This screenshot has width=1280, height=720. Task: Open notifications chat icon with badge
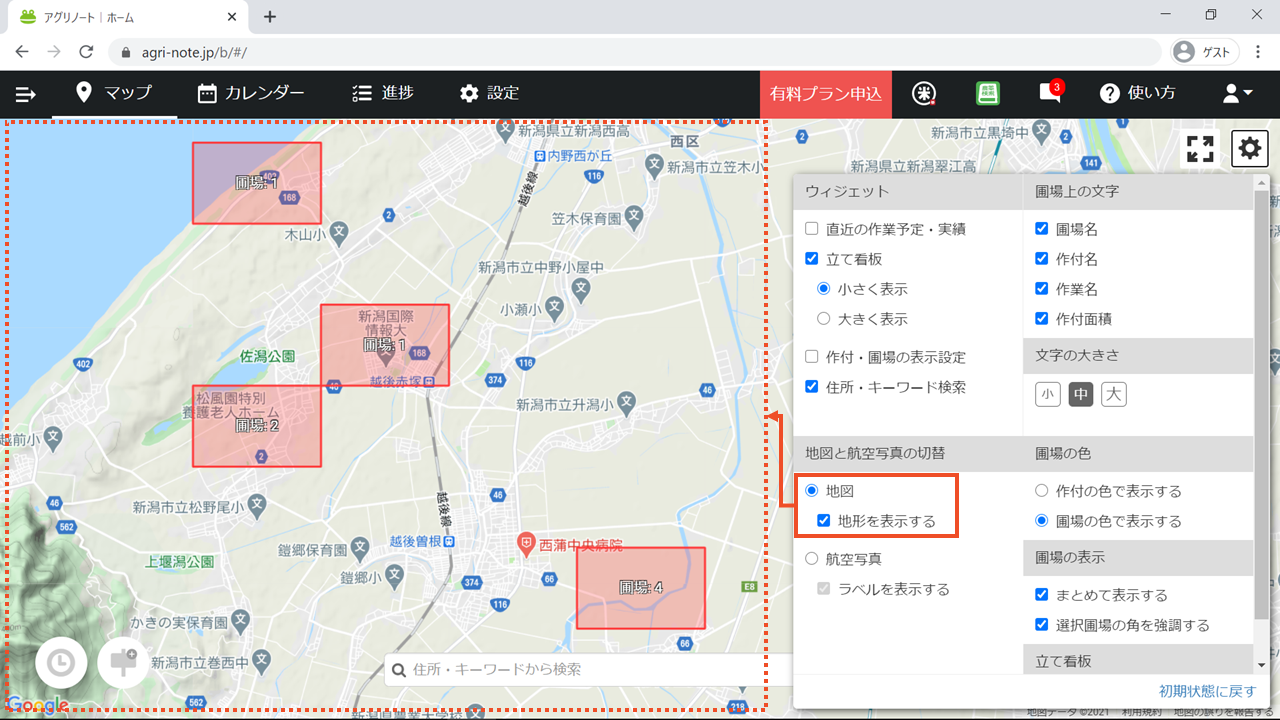1050,93
